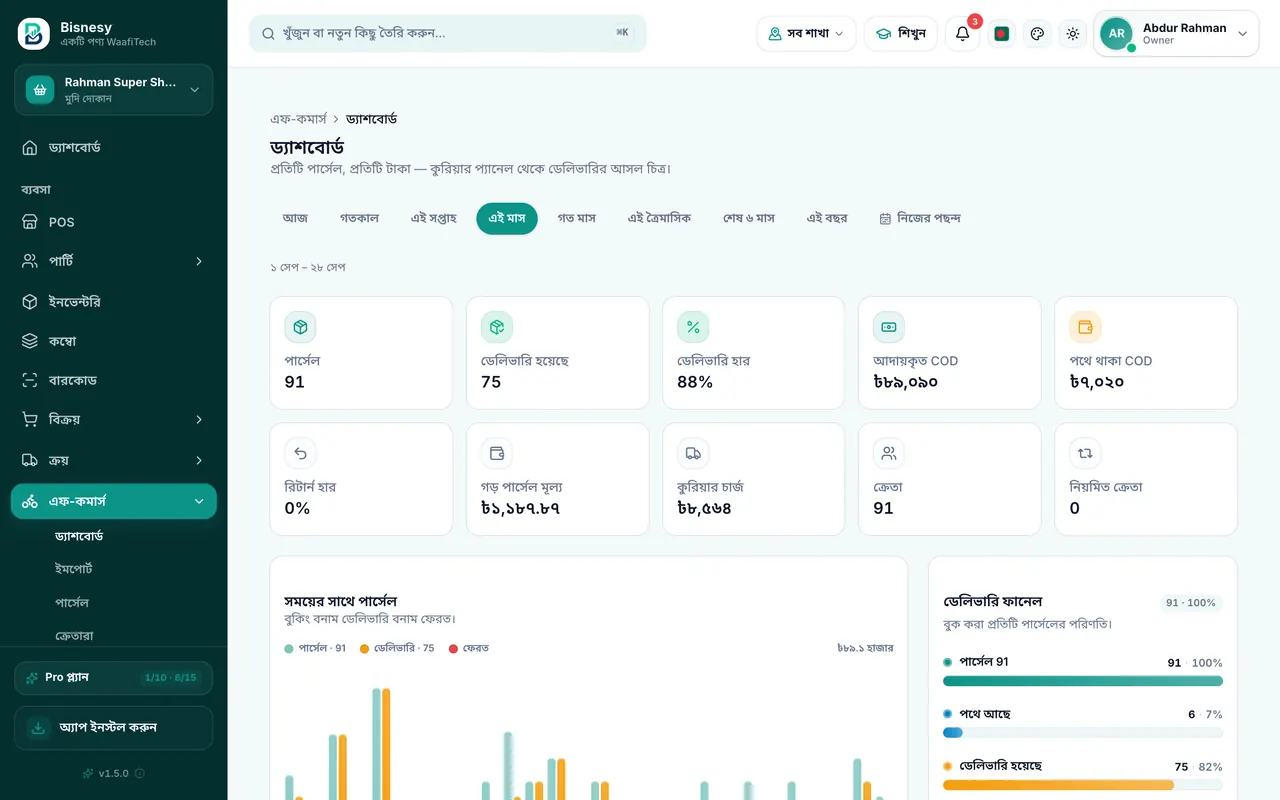This screenshot has height=800, width=1280.
Task: Open the color palette theme picker
Action: [x=1037, y=34]
